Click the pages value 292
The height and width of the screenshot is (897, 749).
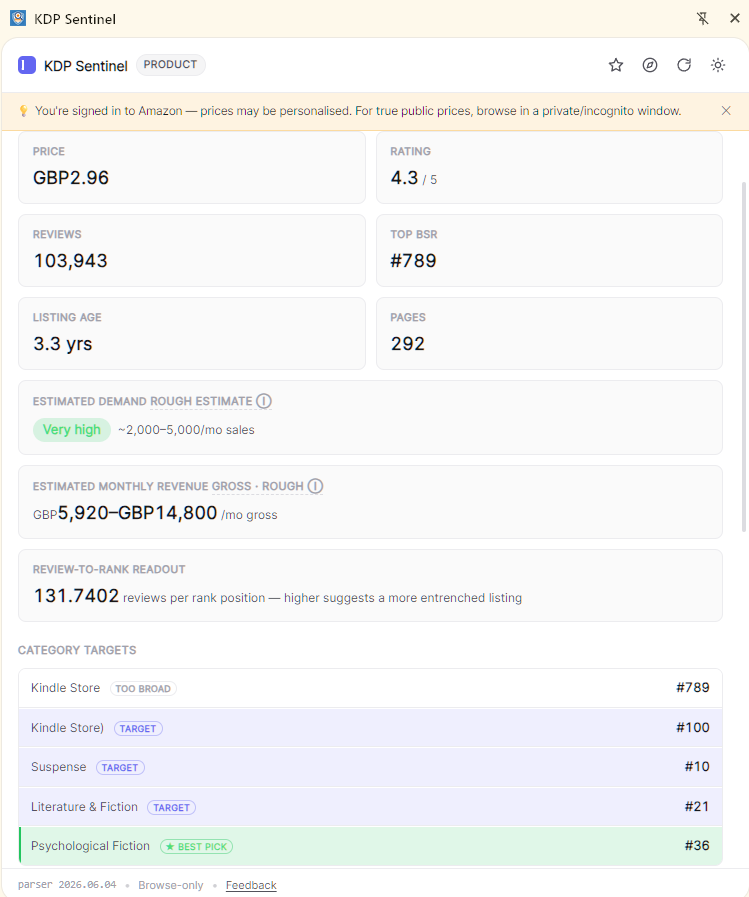point(407,344)
